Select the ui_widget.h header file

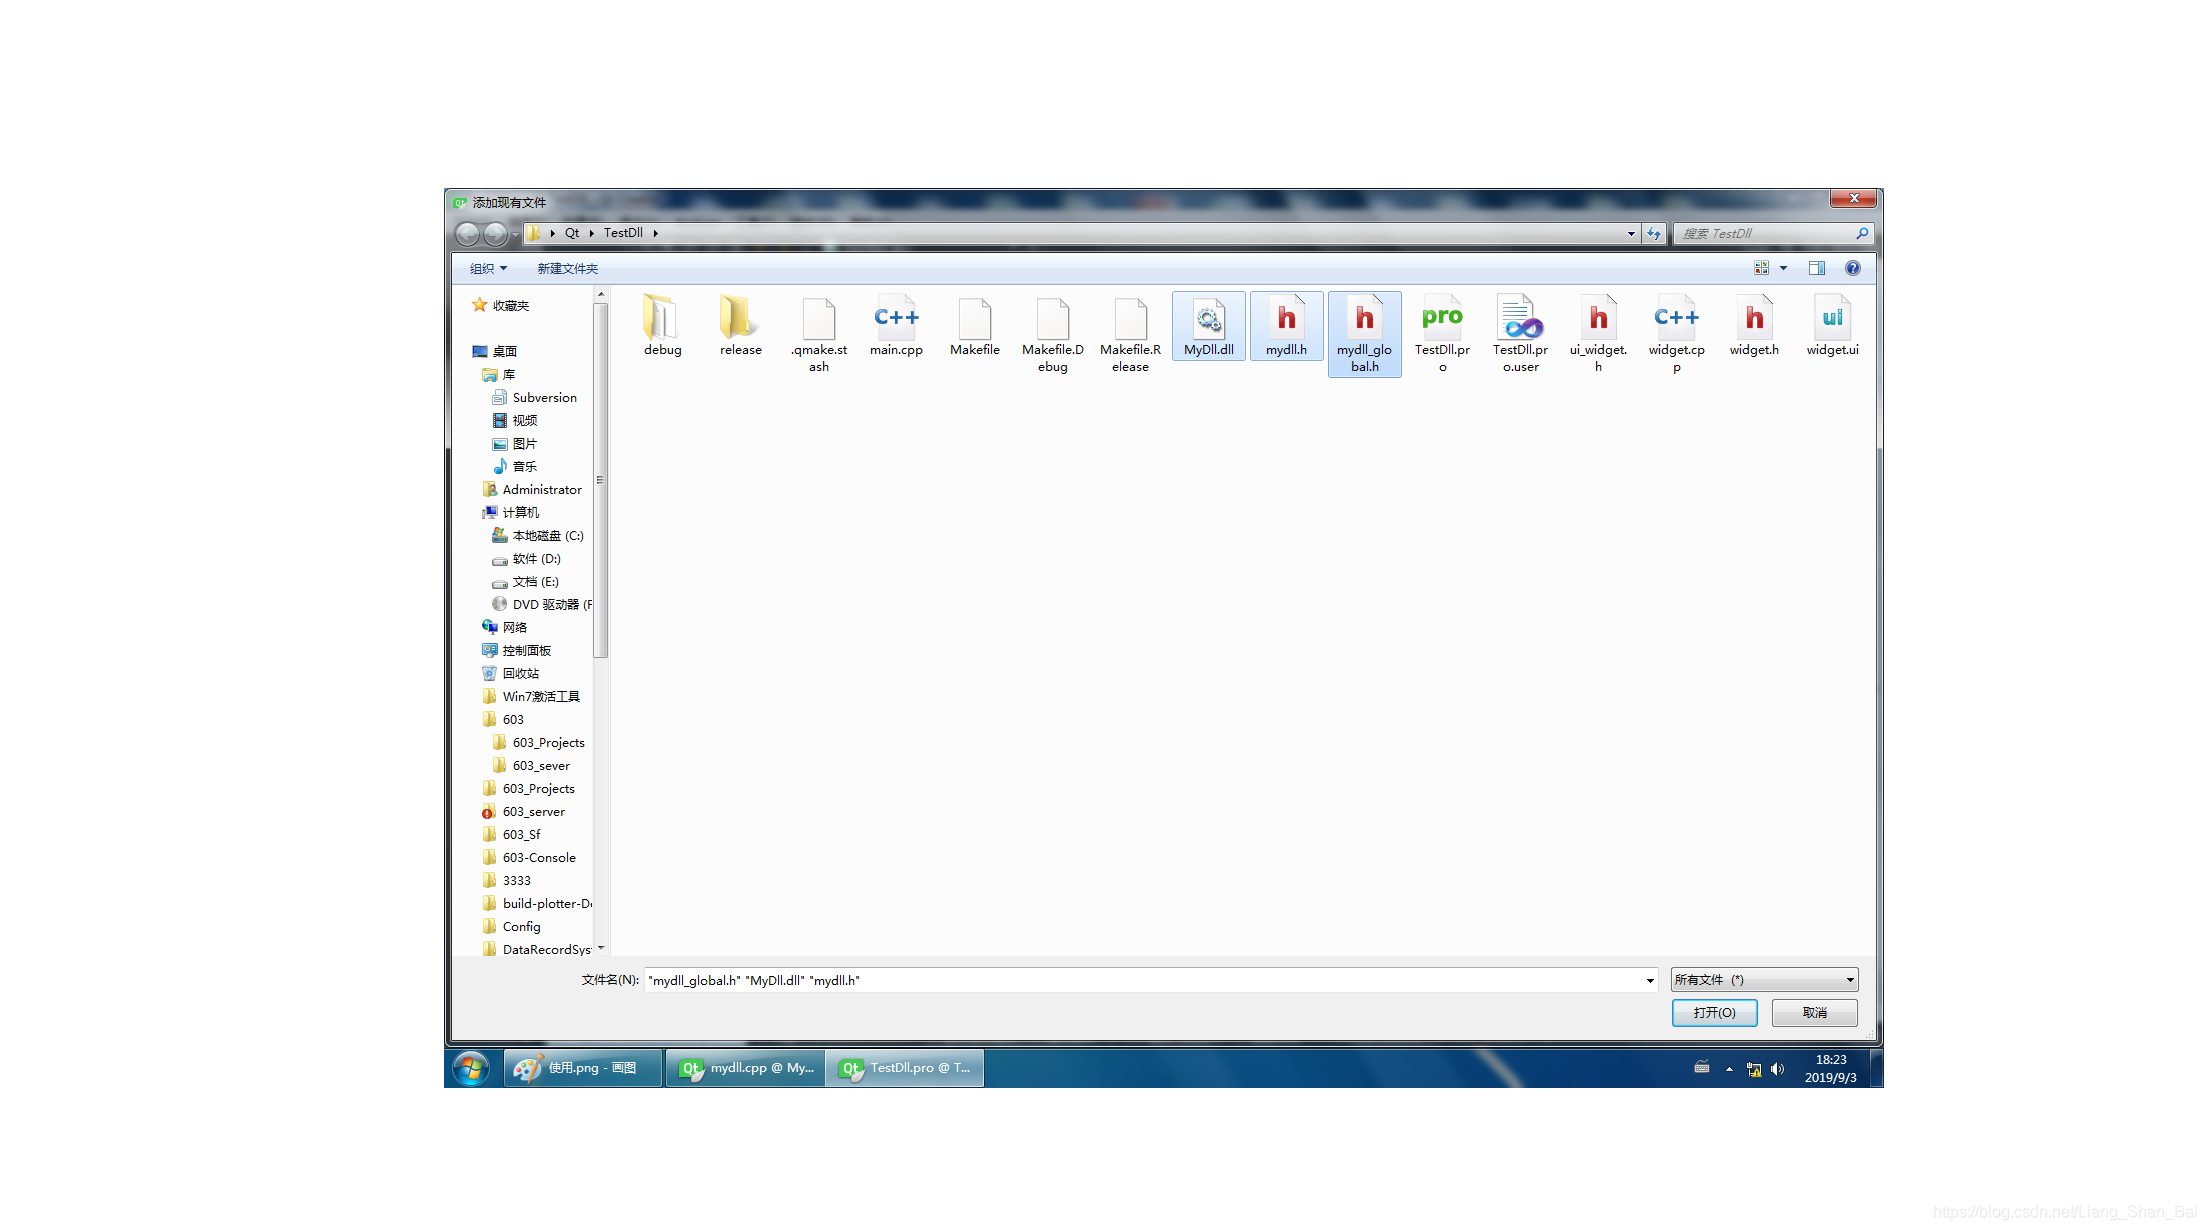tap(1598, 334)
